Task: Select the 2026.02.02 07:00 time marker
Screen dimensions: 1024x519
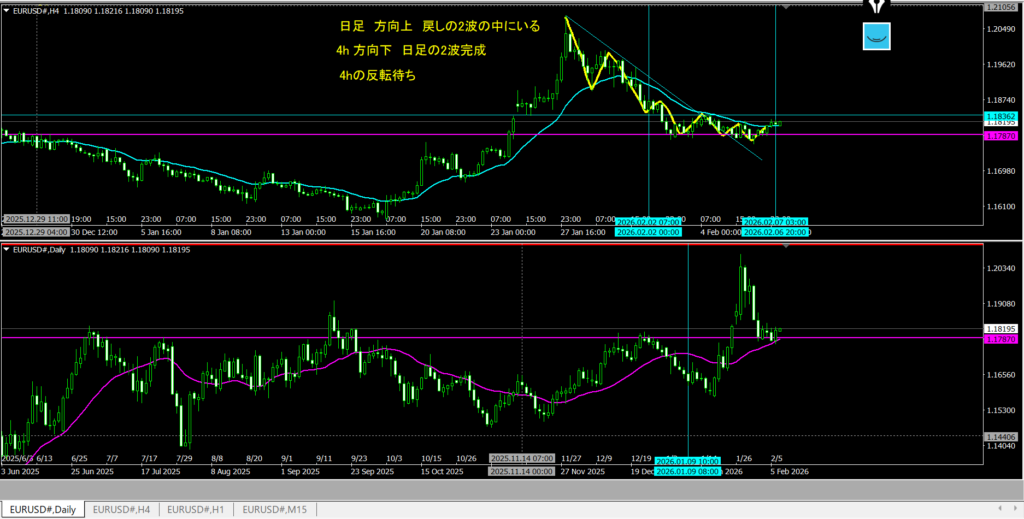Action: [x=648, y=220]
